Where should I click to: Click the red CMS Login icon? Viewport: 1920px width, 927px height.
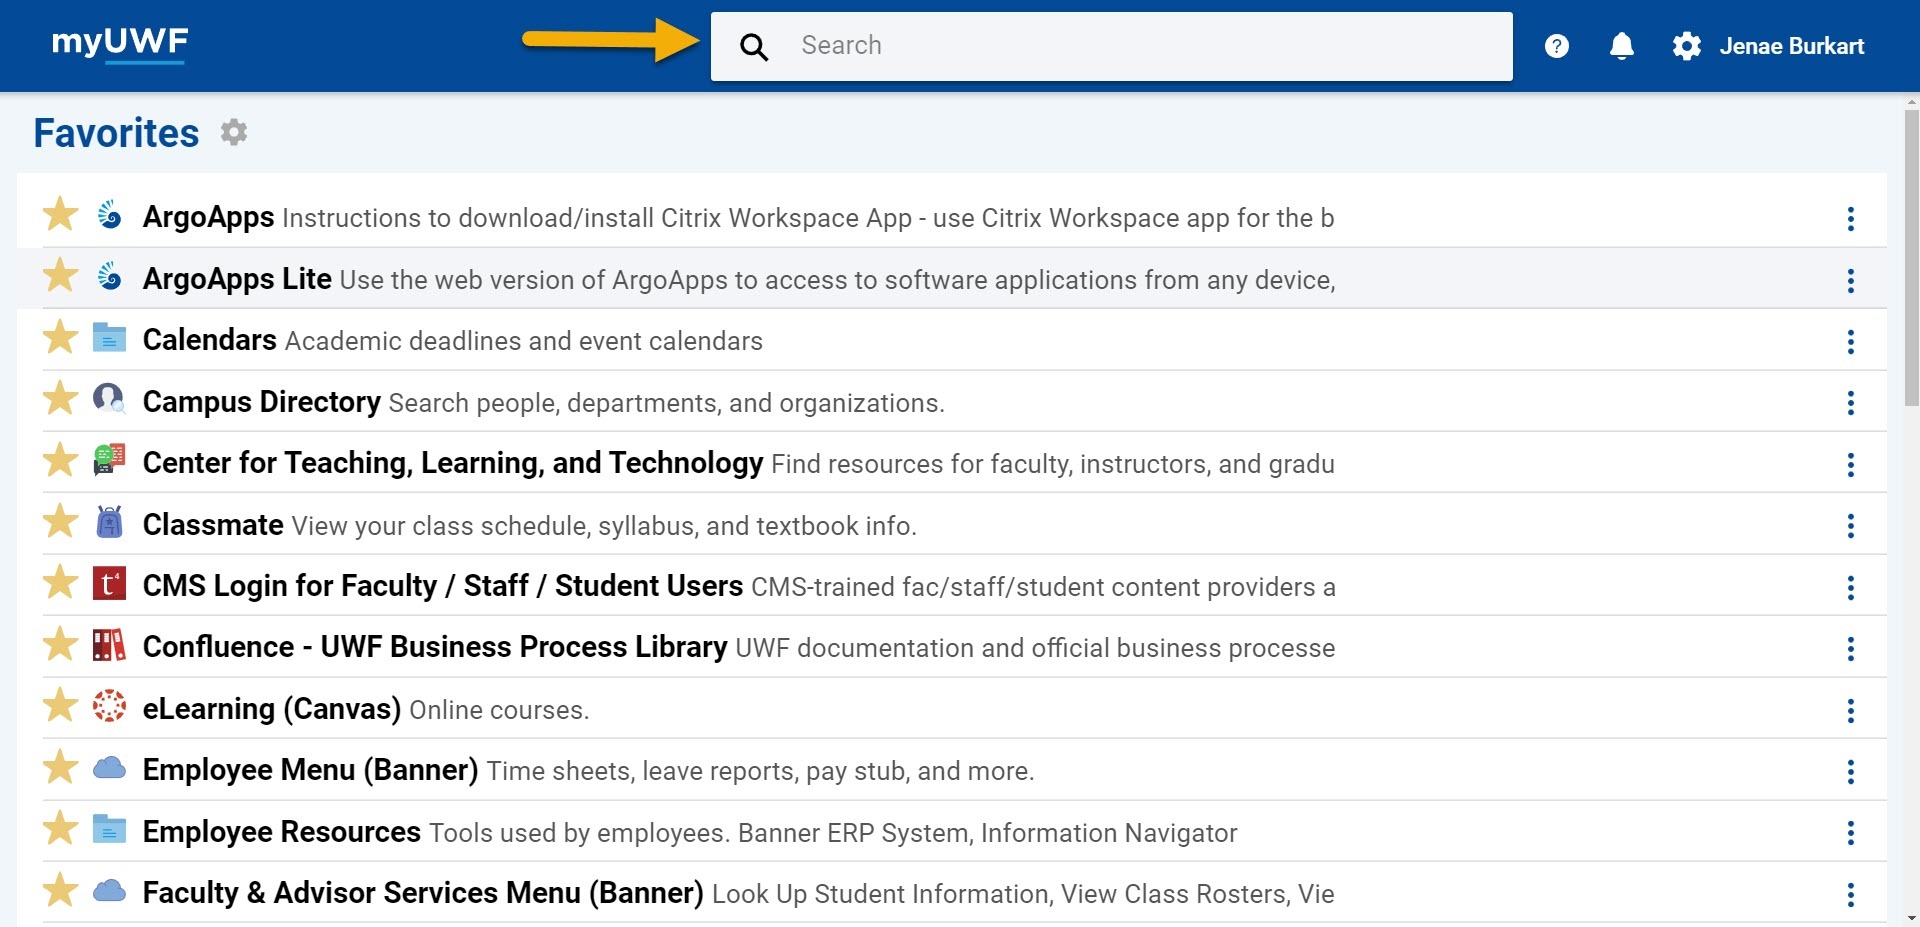[109, 583]
